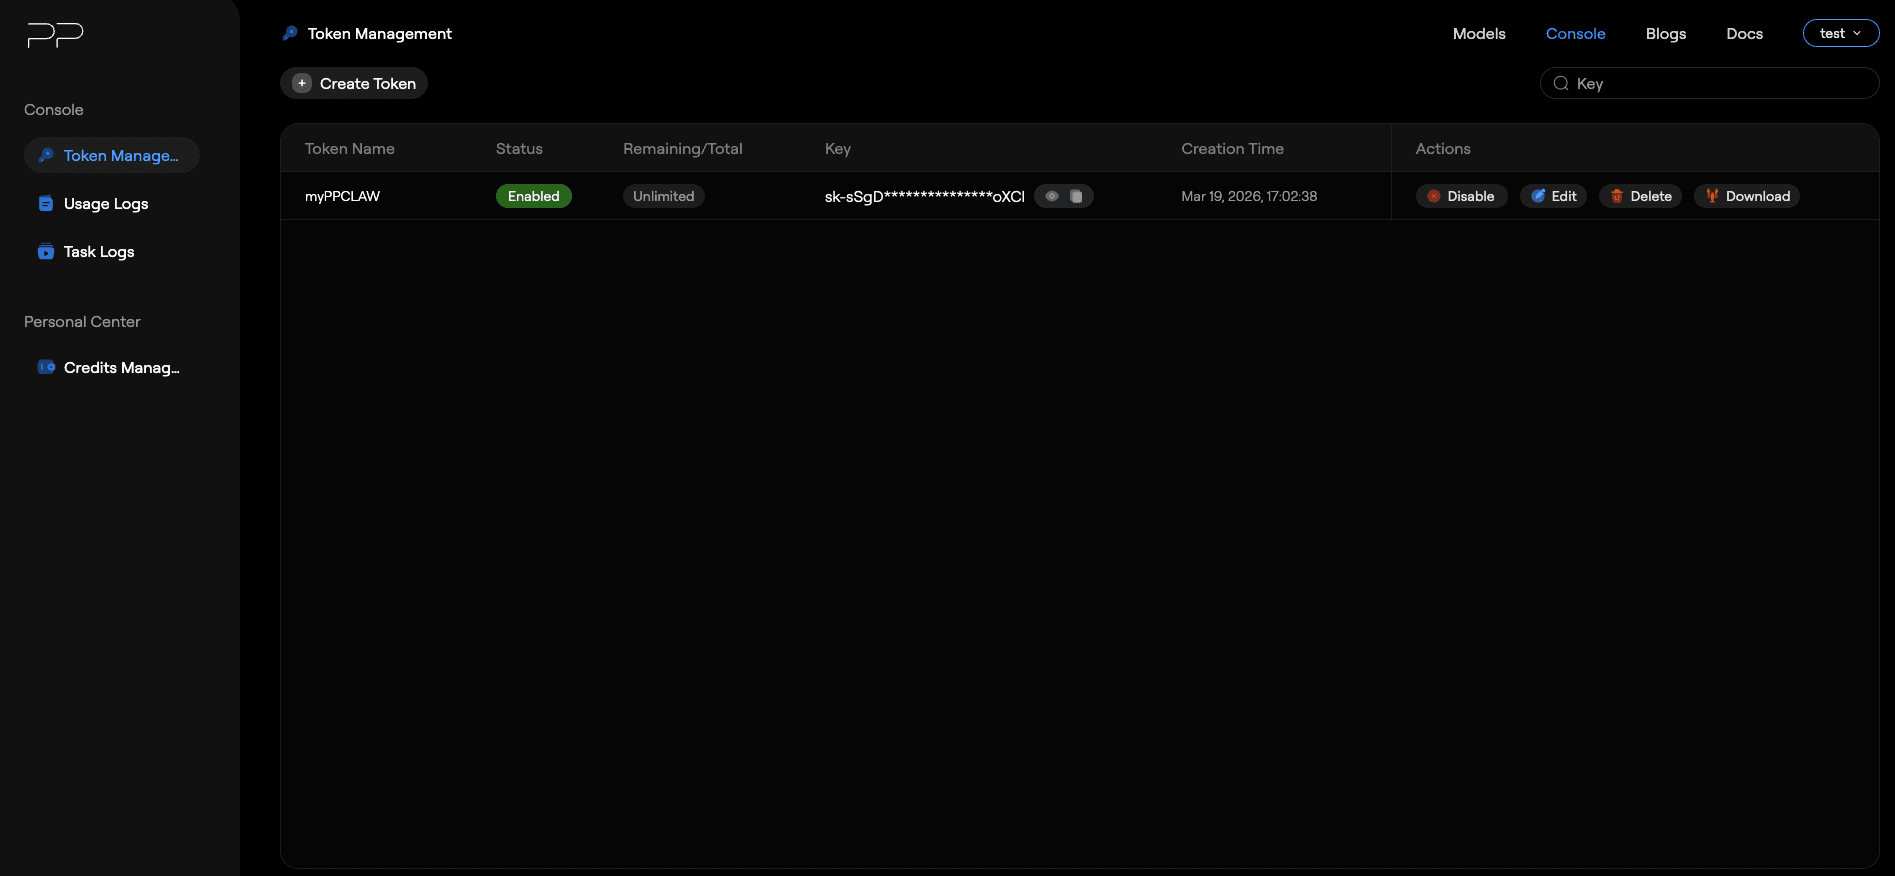Click the Actions column header
Image resolution: width=1895 pixels, height=876 pixels.
pos(1443,148)
